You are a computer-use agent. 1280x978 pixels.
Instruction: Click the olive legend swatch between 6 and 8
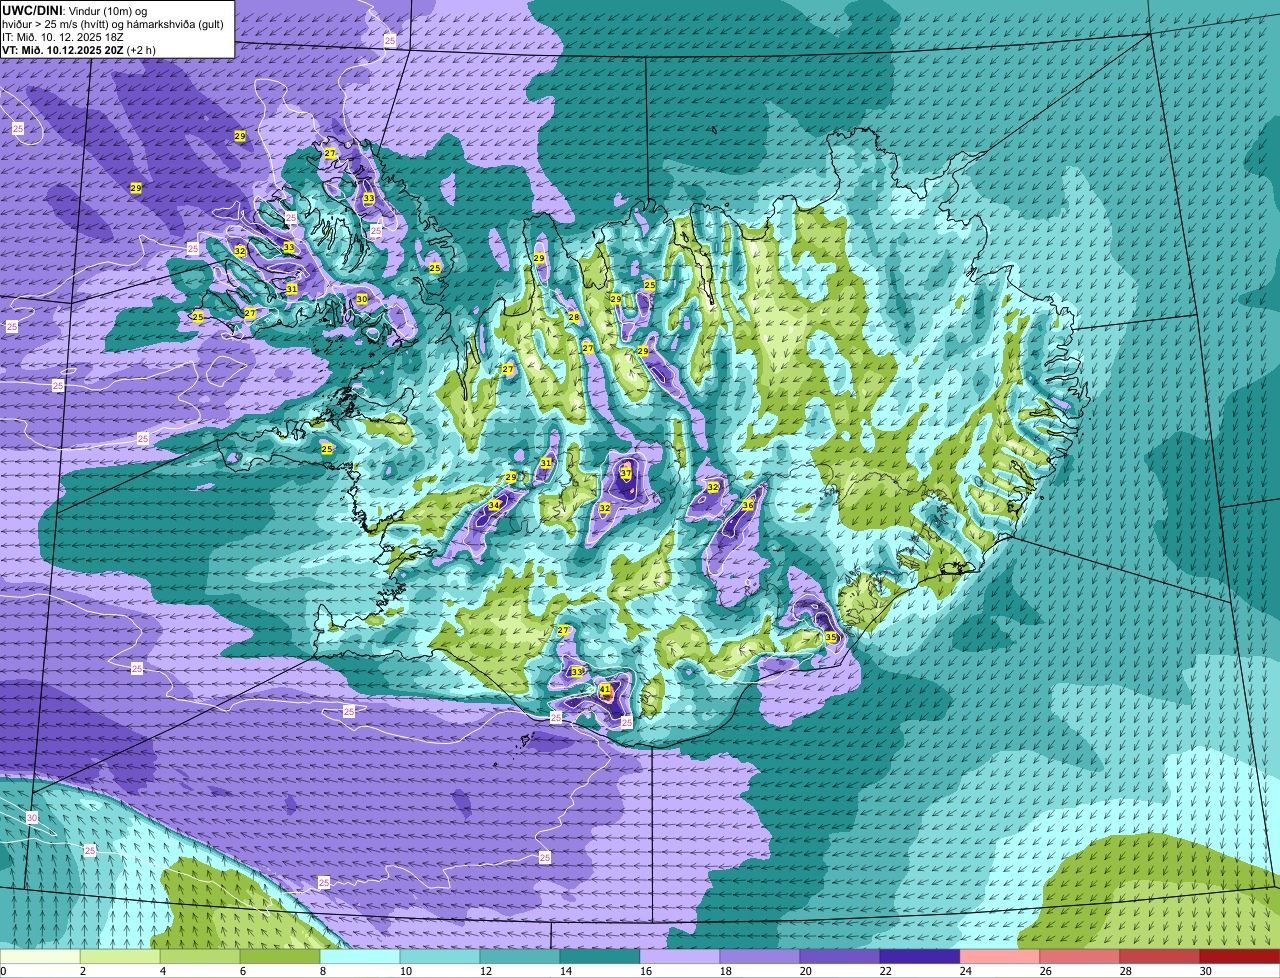pos(280,956)
